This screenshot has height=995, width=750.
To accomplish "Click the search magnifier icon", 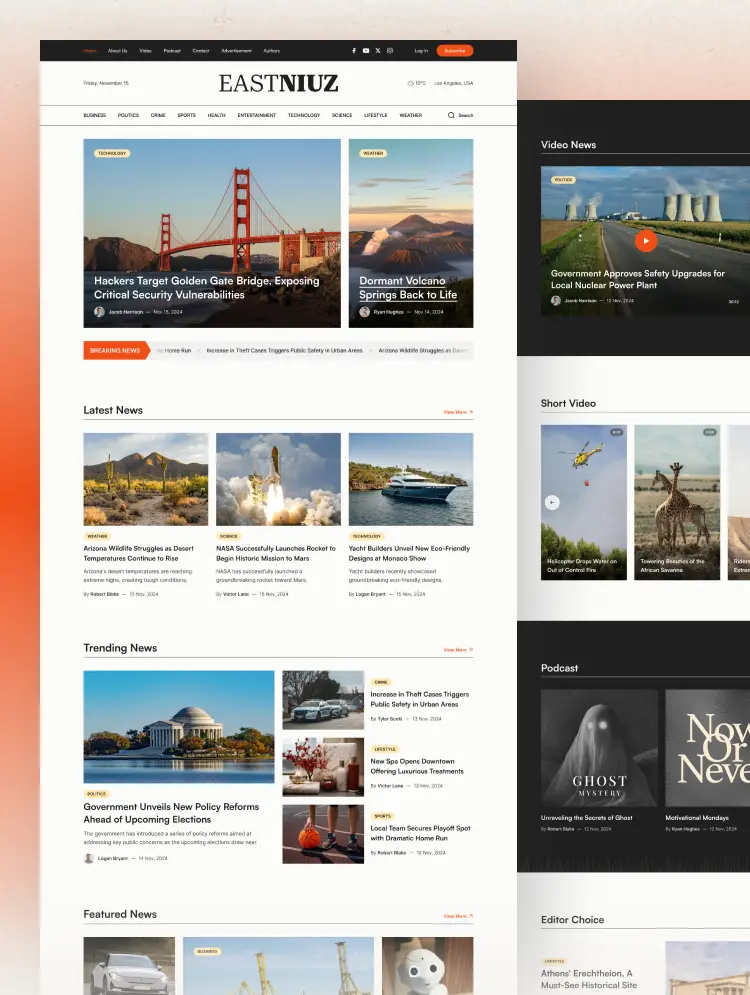I will pyautogui.click(x=451, y=115).
